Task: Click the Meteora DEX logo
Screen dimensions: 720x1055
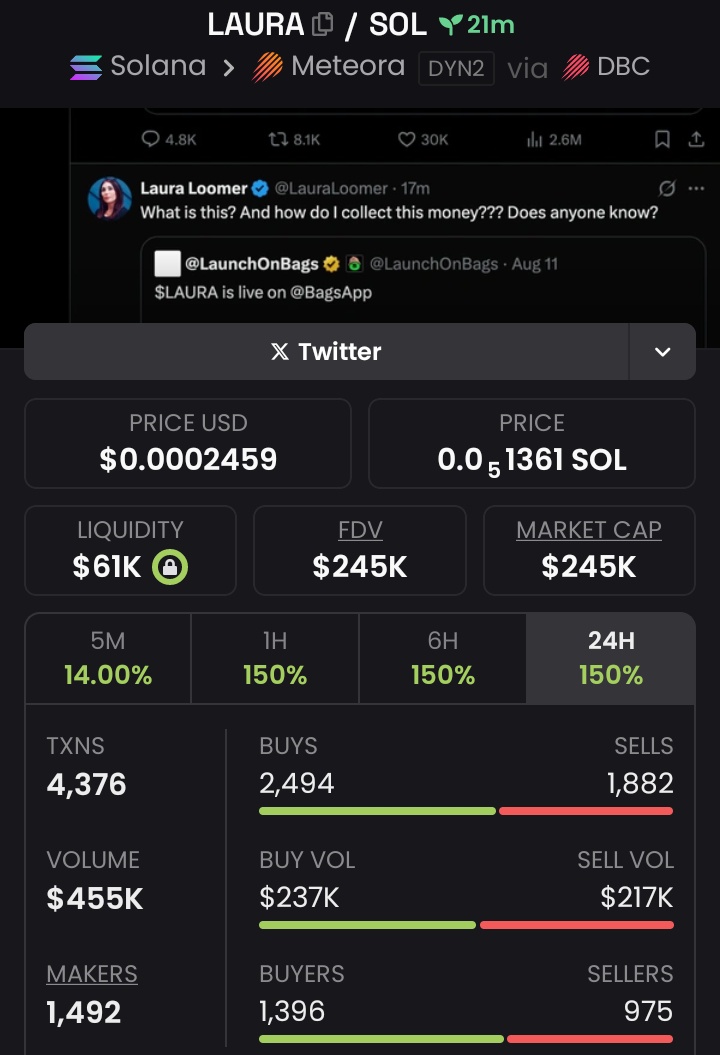Action: 267,67
